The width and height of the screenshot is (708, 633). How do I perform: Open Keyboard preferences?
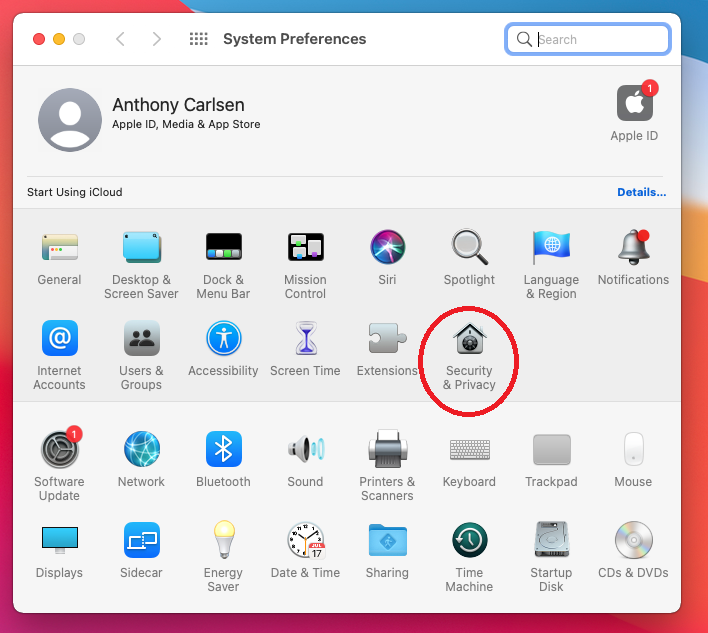click(470, 450)
